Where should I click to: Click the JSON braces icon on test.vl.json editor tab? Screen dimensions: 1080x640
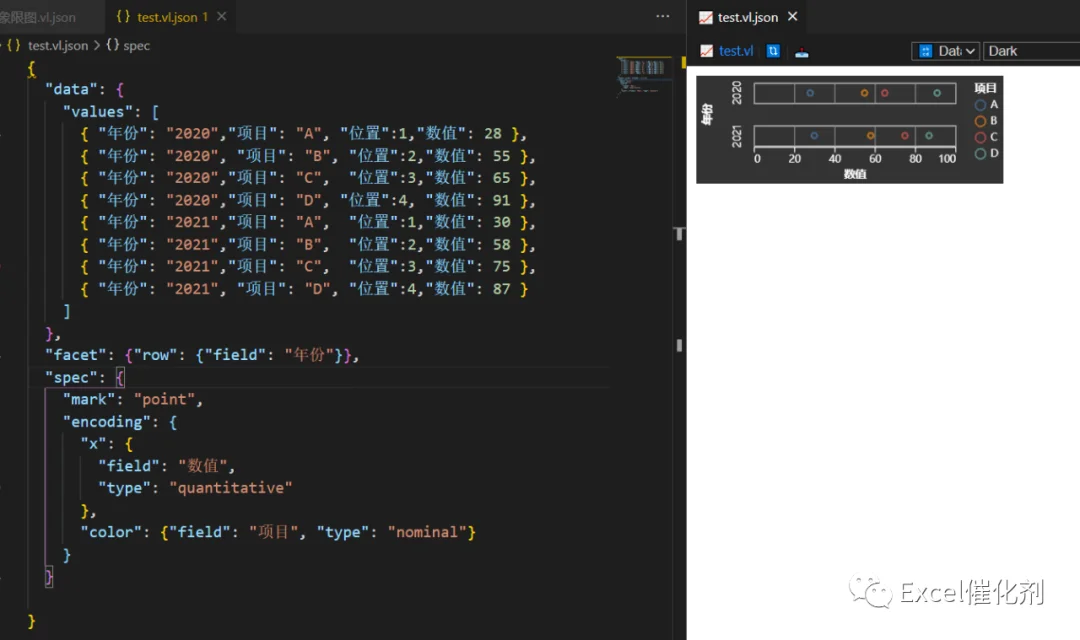(123, 17)
